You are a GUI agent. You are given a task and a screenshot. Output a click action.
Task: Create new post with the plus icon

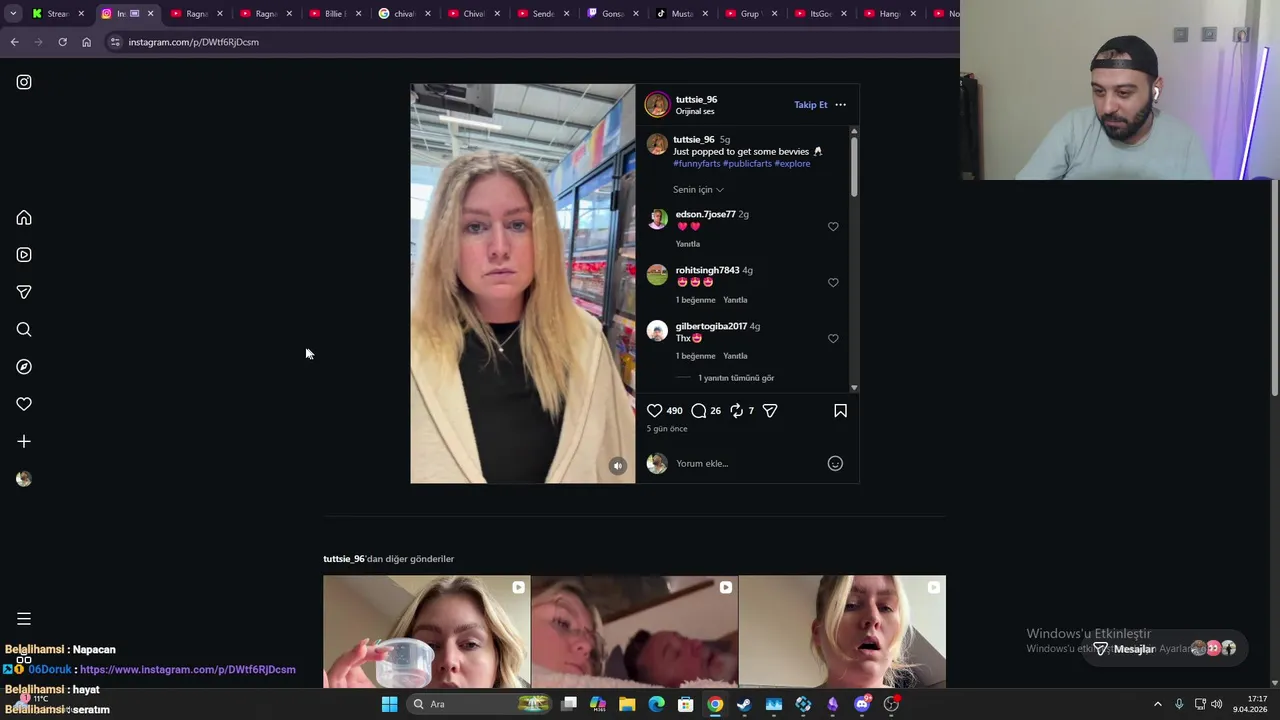[24, 441]
